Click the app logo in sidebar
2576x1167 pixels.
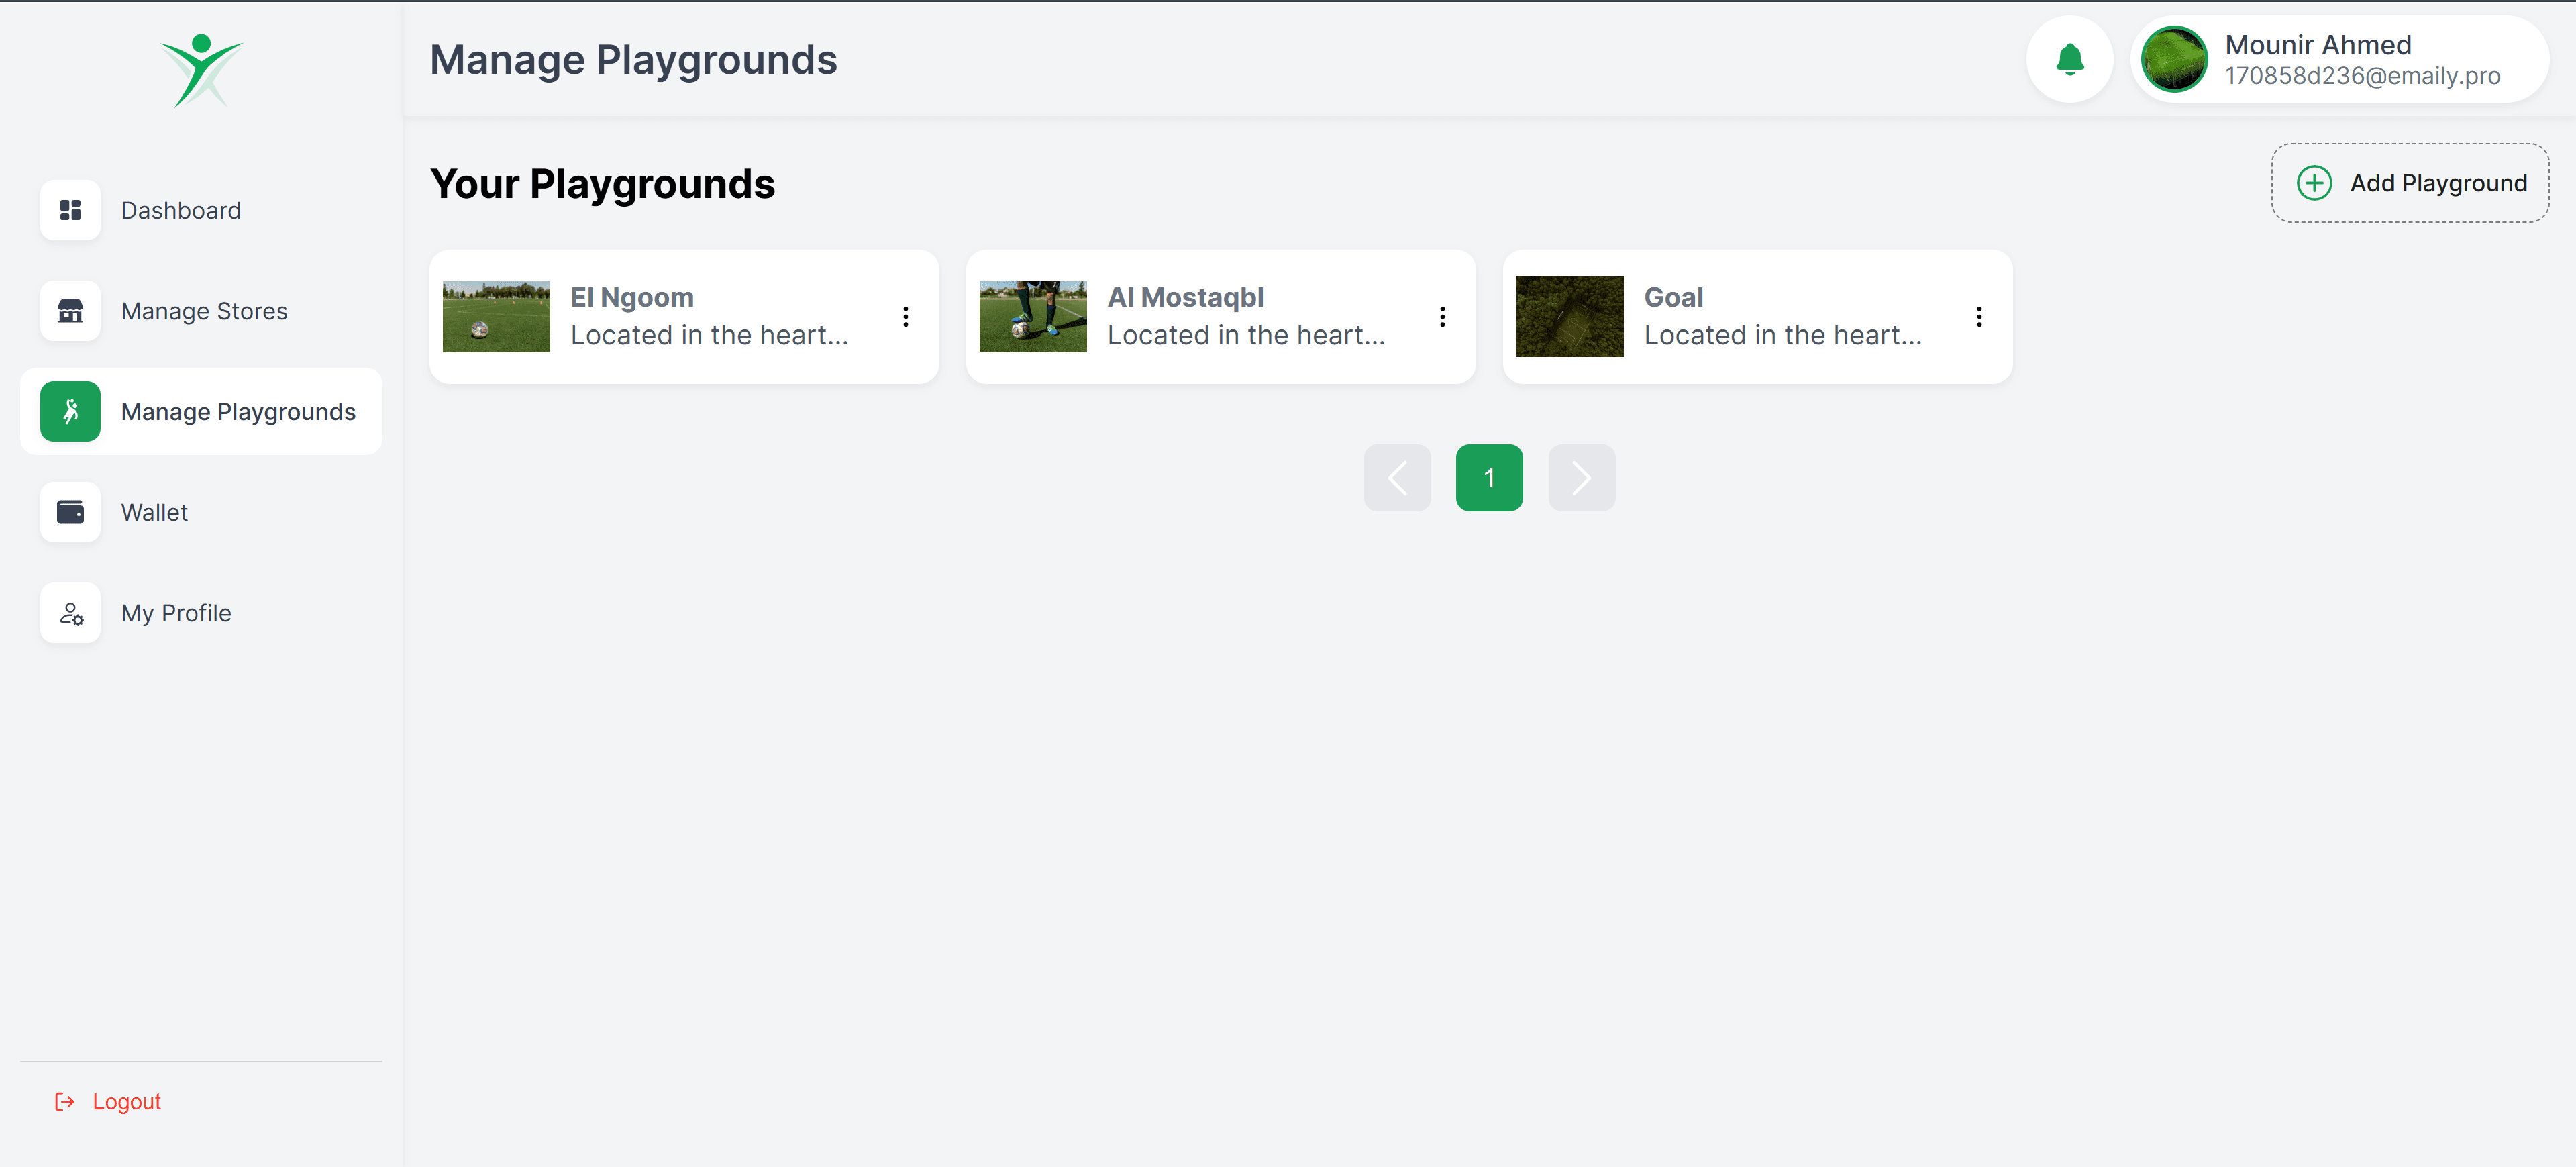point(201,70)
